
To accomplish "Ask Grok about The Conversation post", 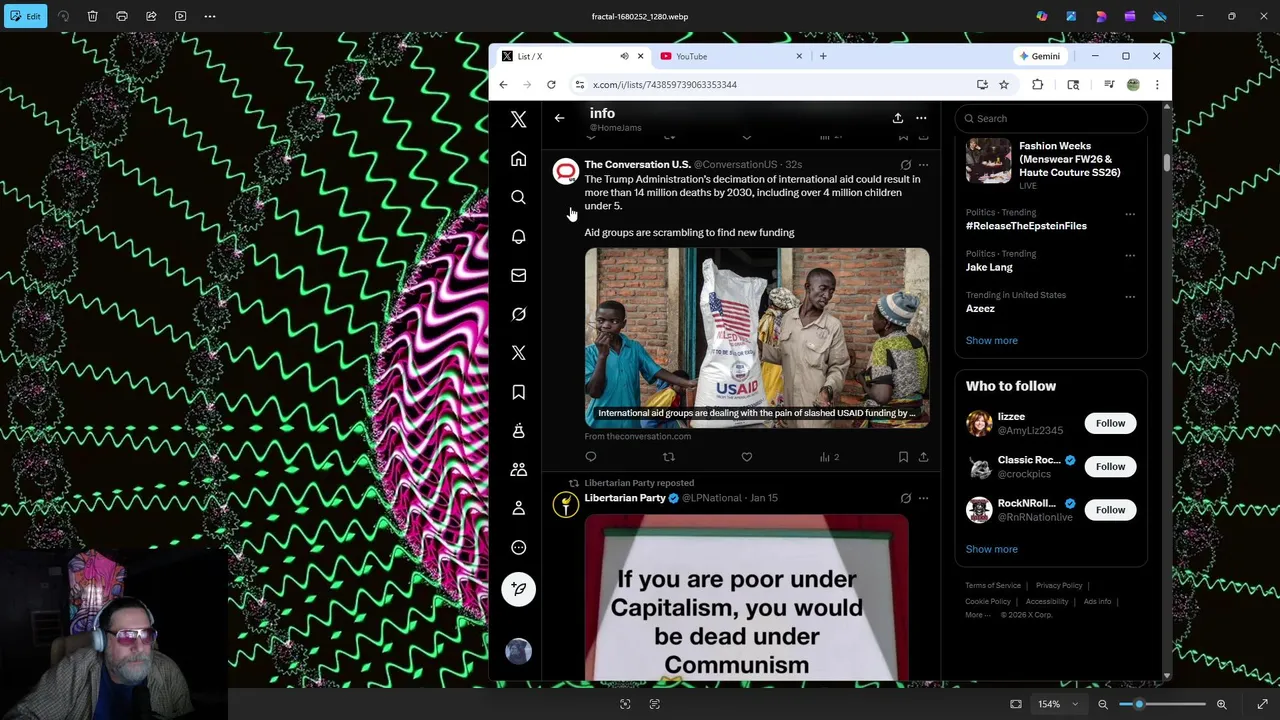I will click(x=905, y=165).
